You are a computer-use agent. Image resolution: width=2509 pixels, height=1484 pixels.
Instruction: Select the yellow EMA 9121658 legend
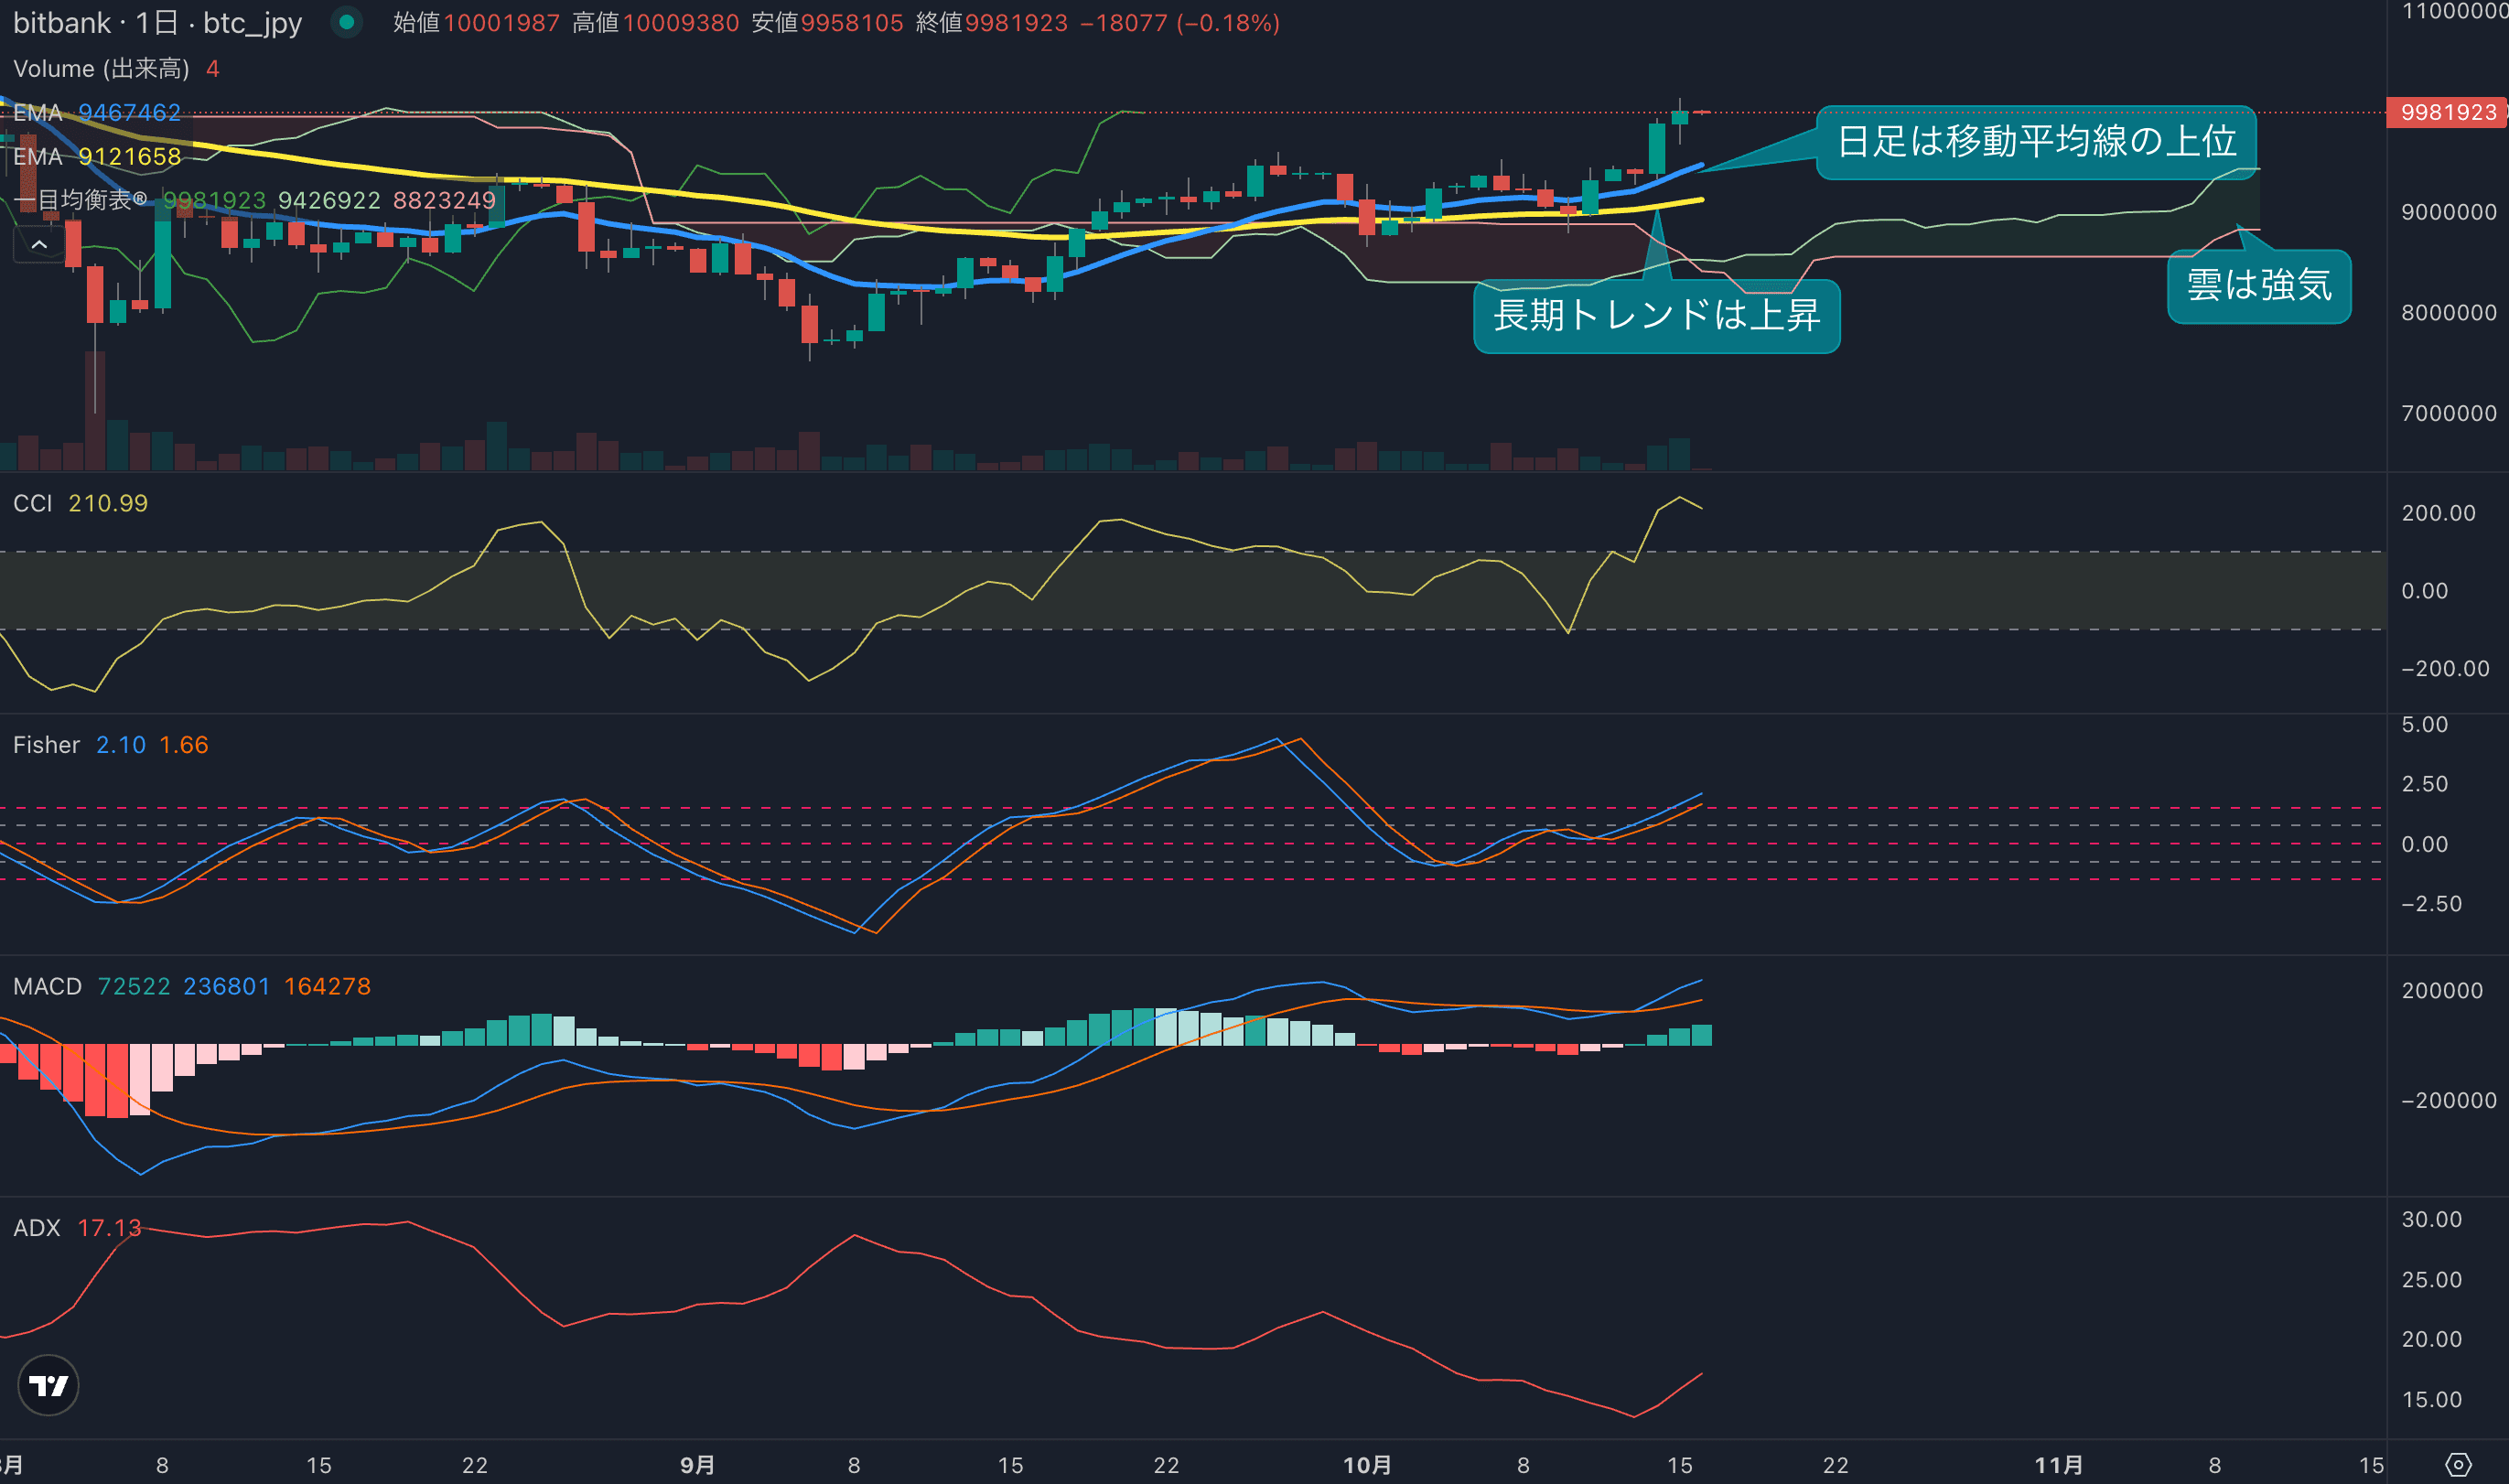pos(97,156)
